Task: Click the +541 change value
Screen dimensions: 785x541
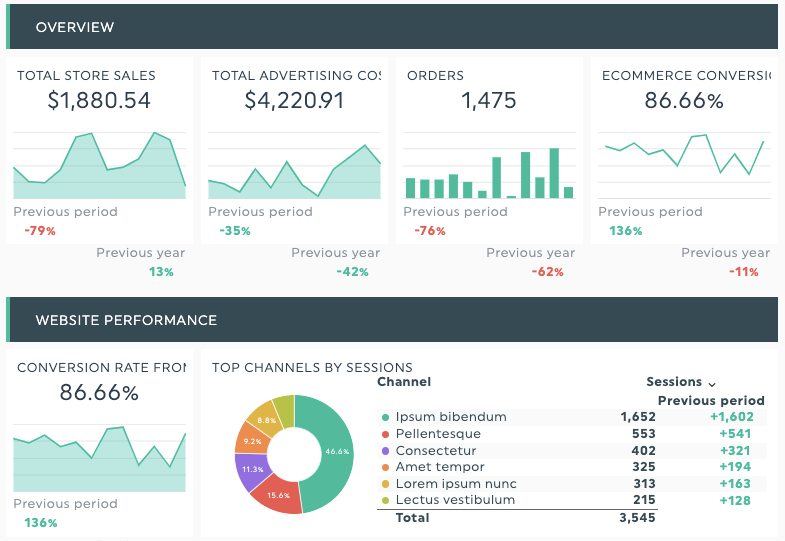Action: point(735,434)
